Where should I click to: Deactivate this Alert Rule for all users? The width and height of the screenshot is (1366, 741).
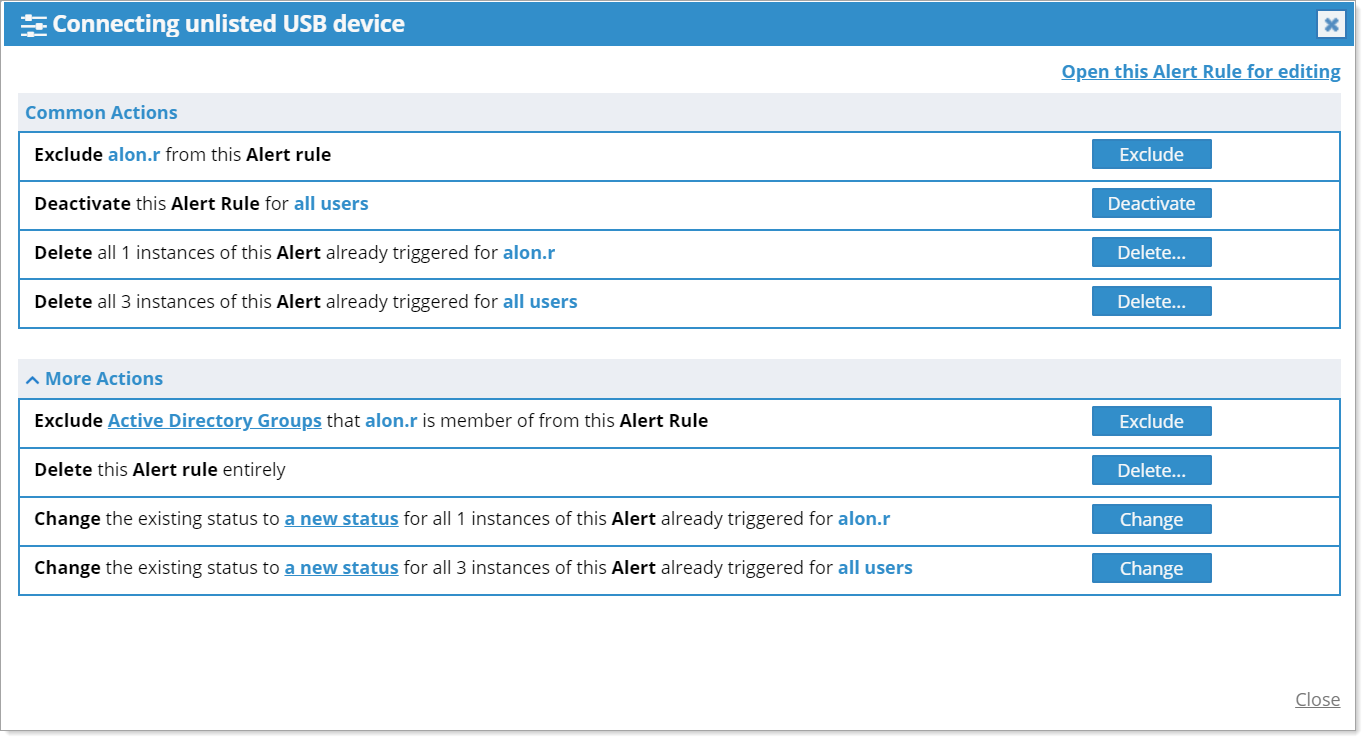(1151, 204)
